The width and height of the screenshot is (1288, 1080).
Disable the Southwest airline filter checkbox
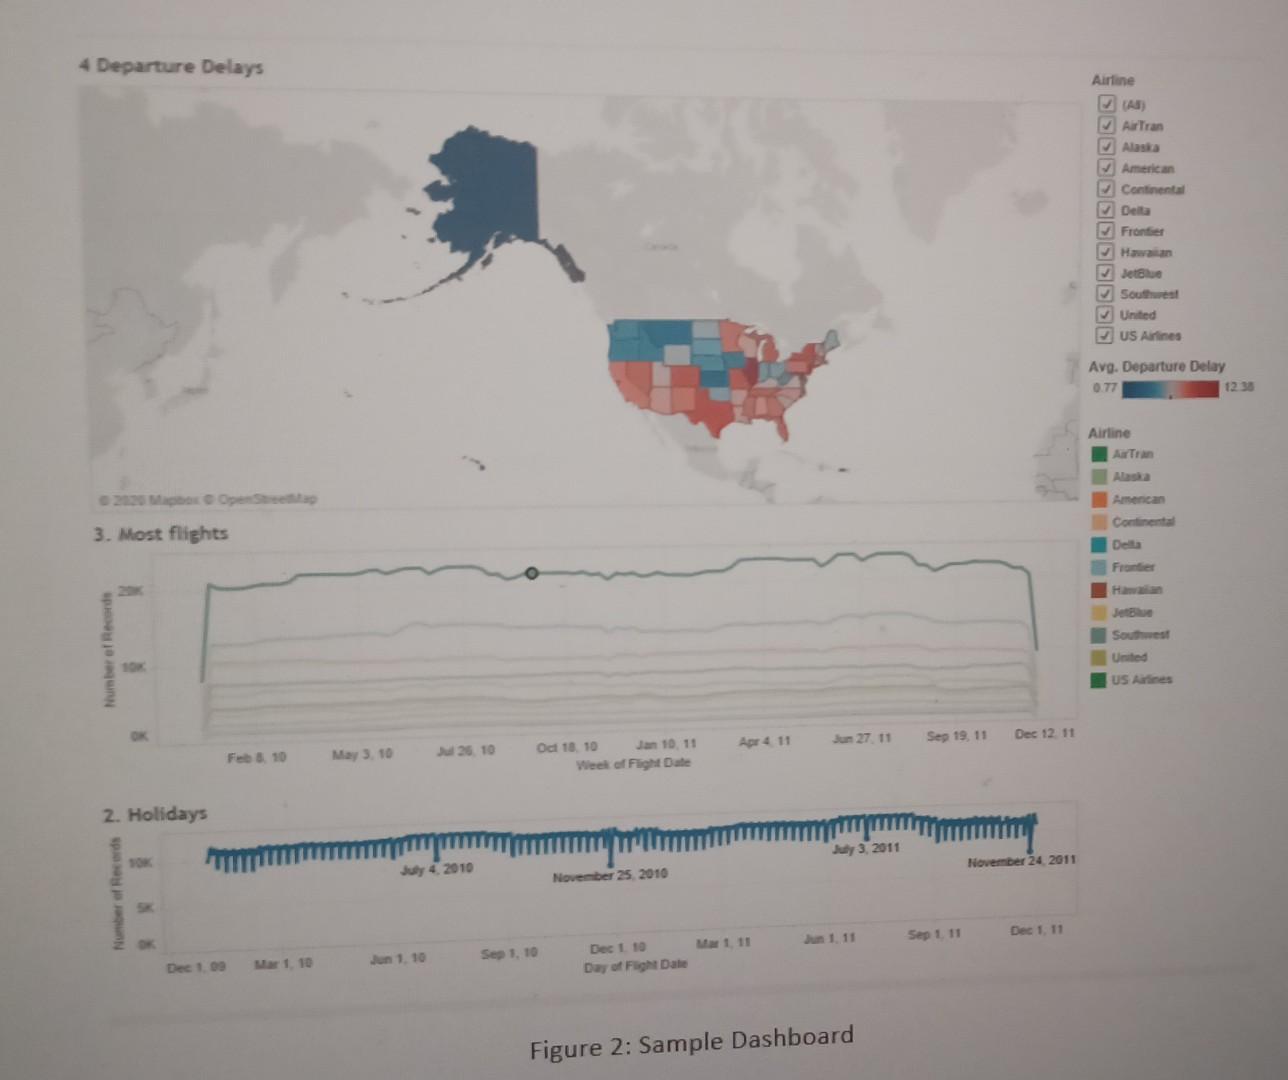1105,294
